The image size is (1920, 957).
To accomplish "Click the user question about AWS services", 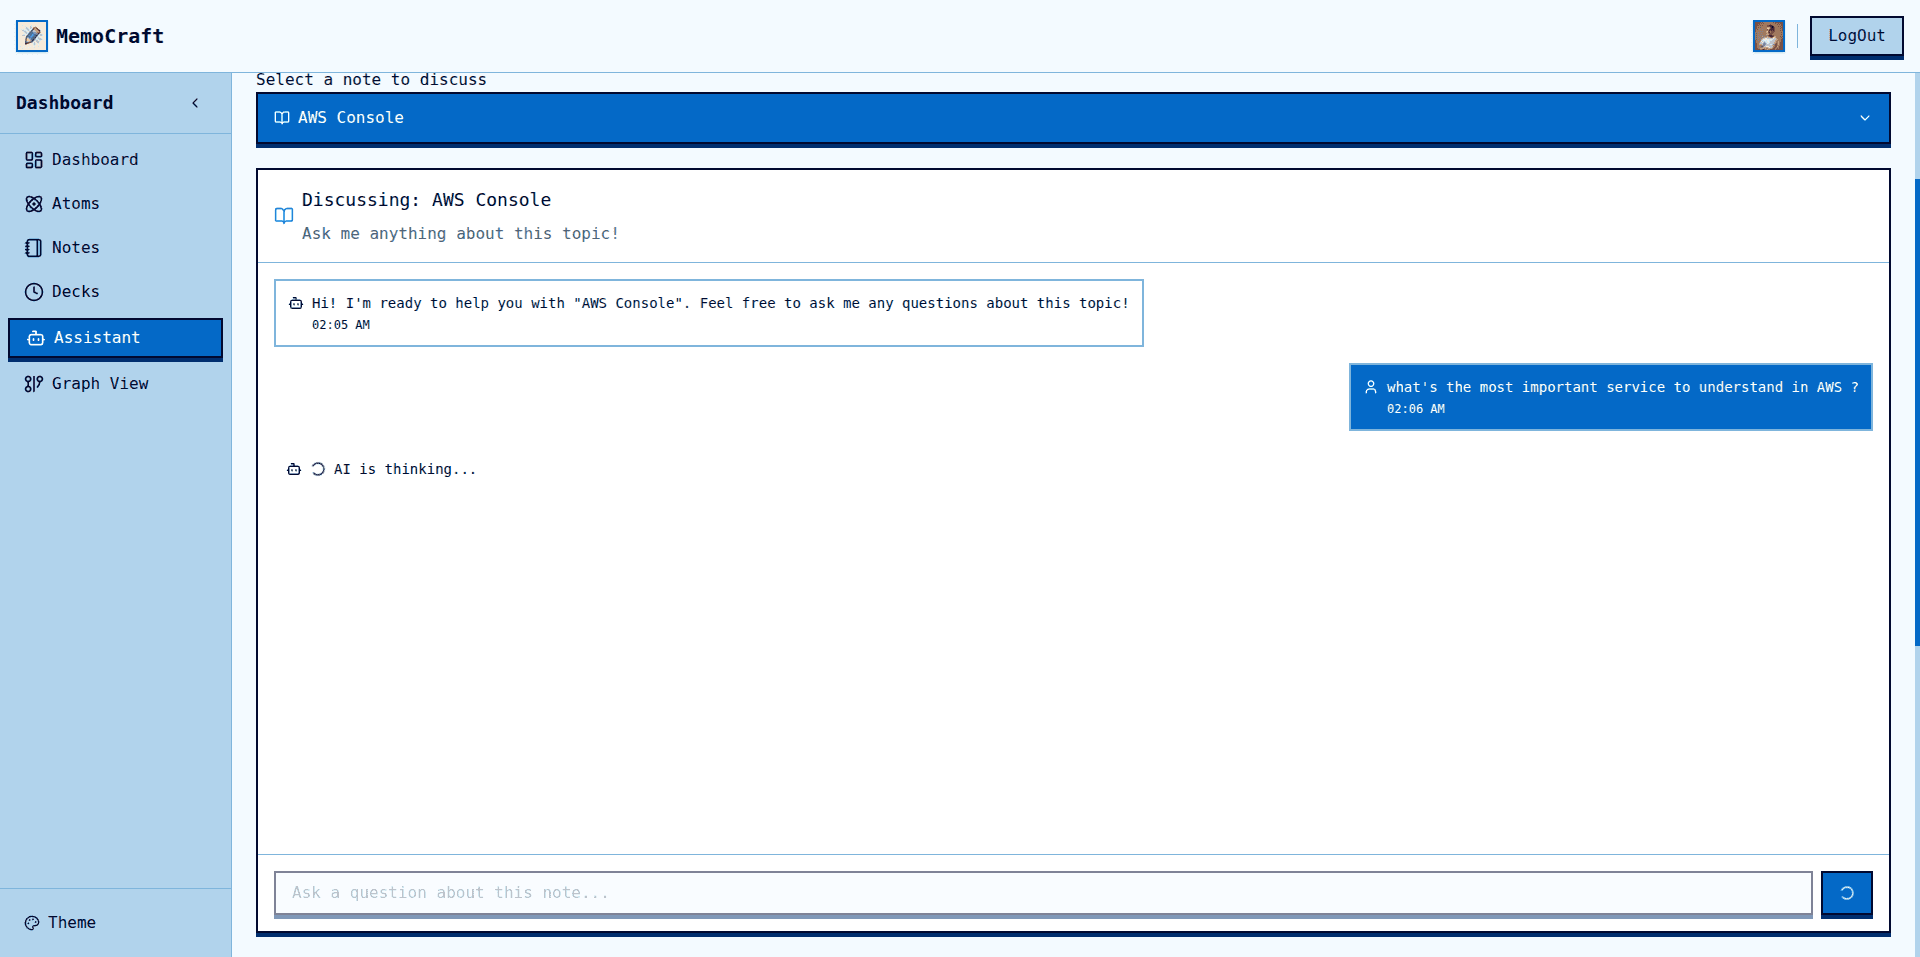I will pyautogui.click(x=1623, y=387).
